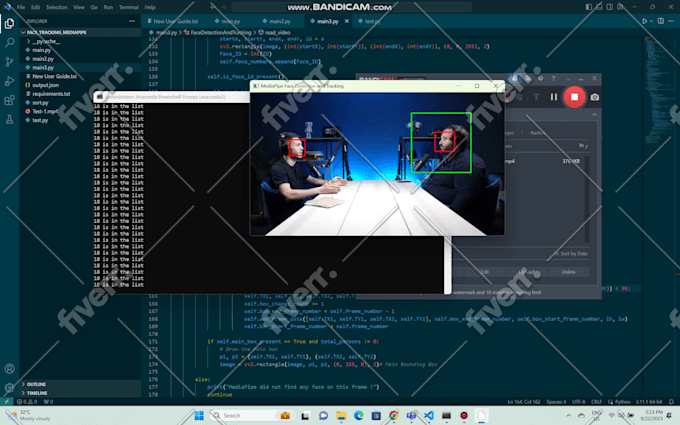Close the main3.py editor tab
680x425 pixels.
(x=347, y=21)
